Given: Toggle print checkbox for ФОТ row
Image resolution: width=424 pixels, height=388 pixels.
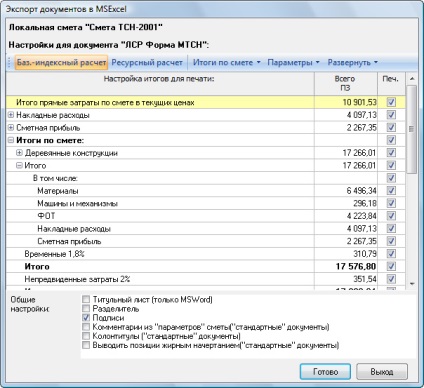Looking at the screenshot, I should (391, 216).
